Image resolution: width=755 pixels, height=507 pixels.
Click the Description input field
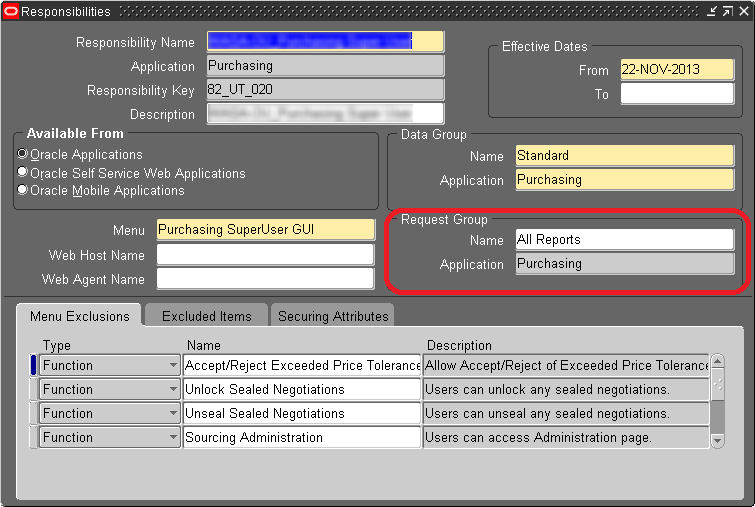(x=325, y=114)
